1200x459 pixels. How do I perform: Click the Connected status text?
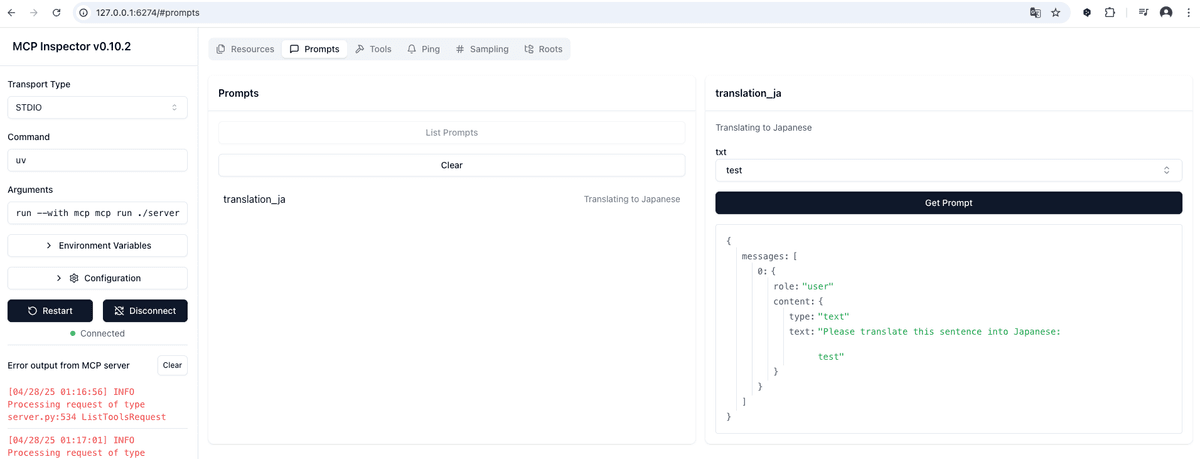pyautogui.click(x=102, y=333)
